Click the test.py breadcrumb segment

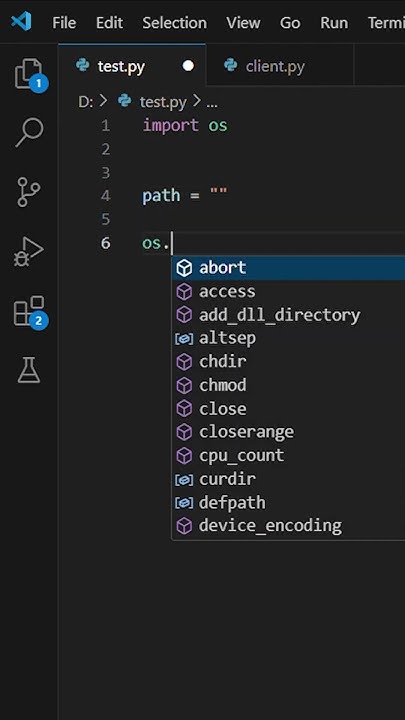tap(163, 102)
